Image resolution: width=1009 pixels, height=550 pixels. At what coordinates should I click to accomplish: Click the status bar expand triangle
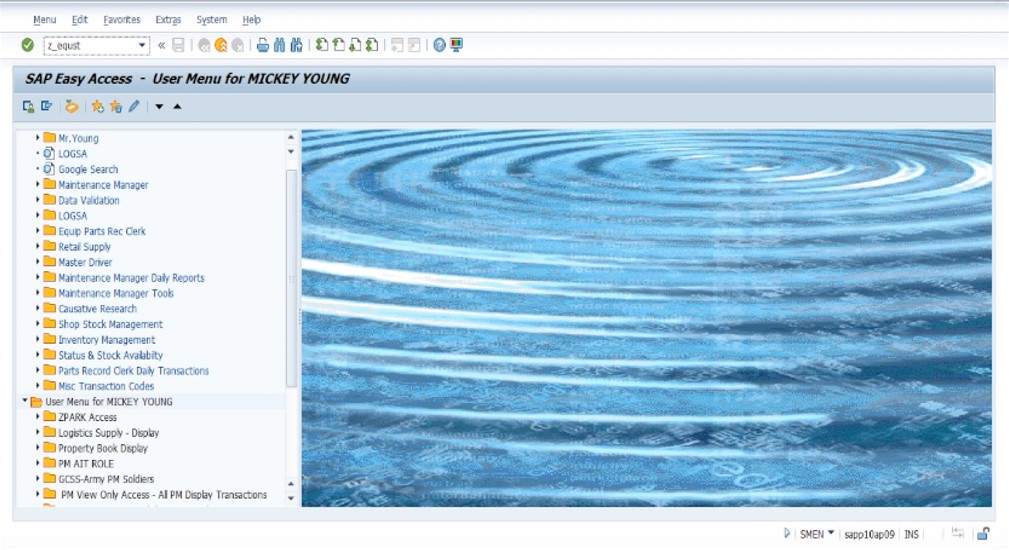point(786,533)
